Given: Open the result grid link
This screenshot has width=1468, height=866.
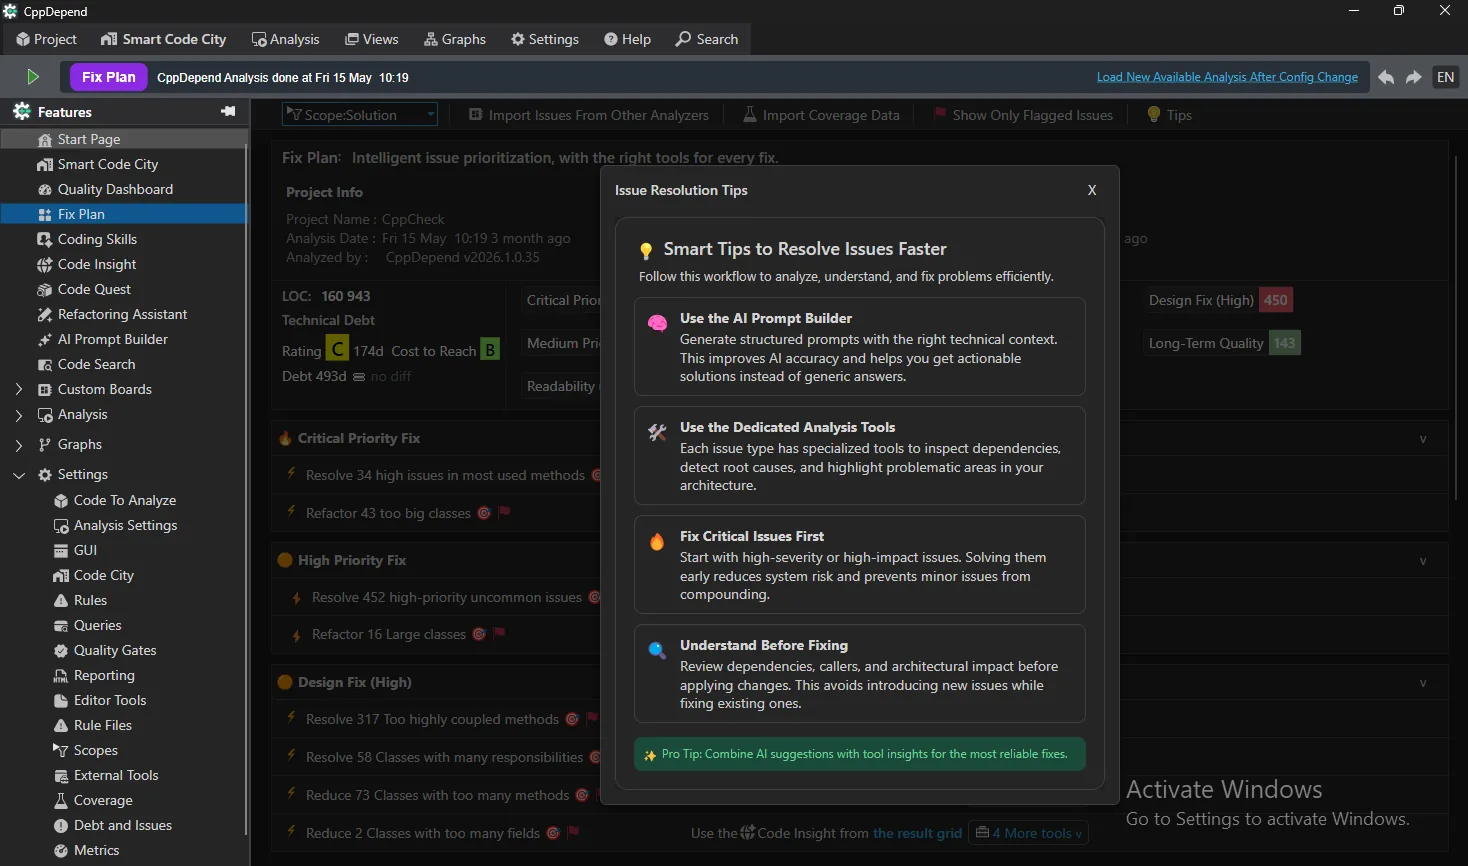Looking at the screenshot, I should point(917,833).
